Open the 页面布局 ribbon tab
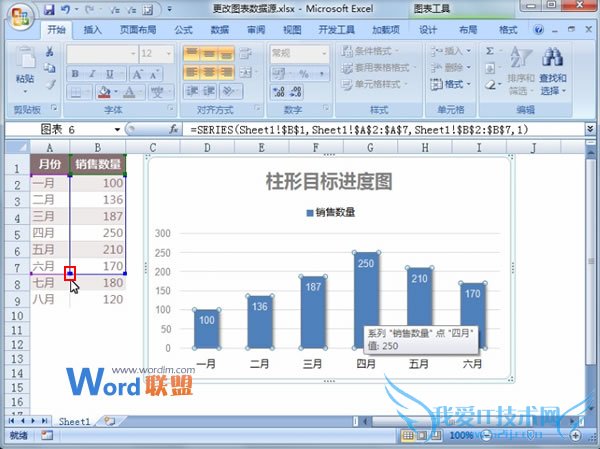The image size is (600, 449). [x=138, y=30]
